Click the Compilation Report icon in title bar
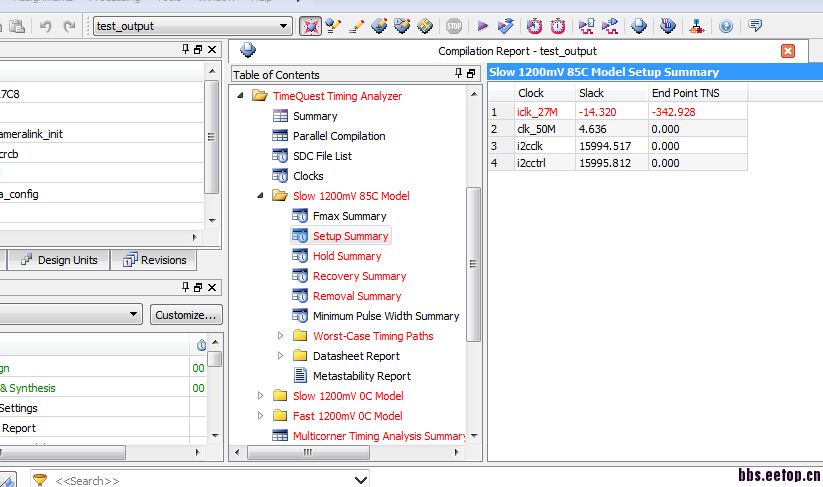The image size is (823, 487). point(248,50)
